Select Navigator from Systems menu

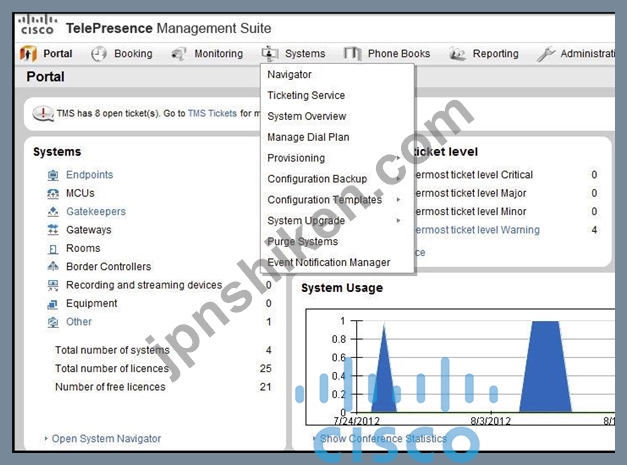point(290,74)
